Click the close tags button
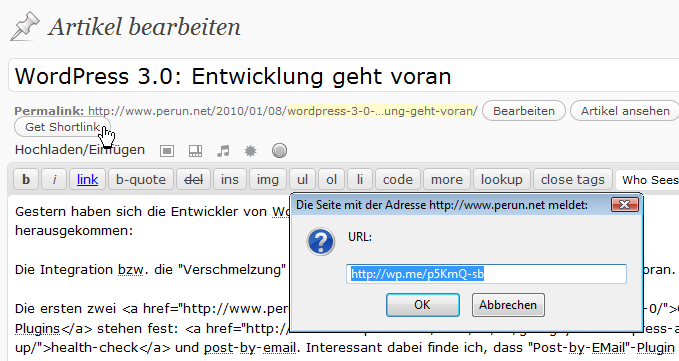Screen dimensions: 679x361 [x=572, y=179]
